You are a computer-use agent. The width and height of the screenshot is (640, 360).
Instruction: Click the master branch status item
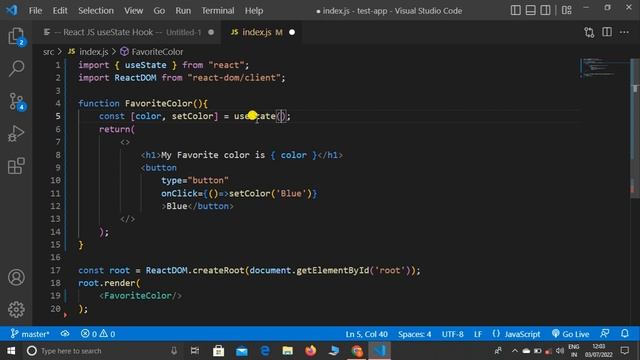(30, 334)
